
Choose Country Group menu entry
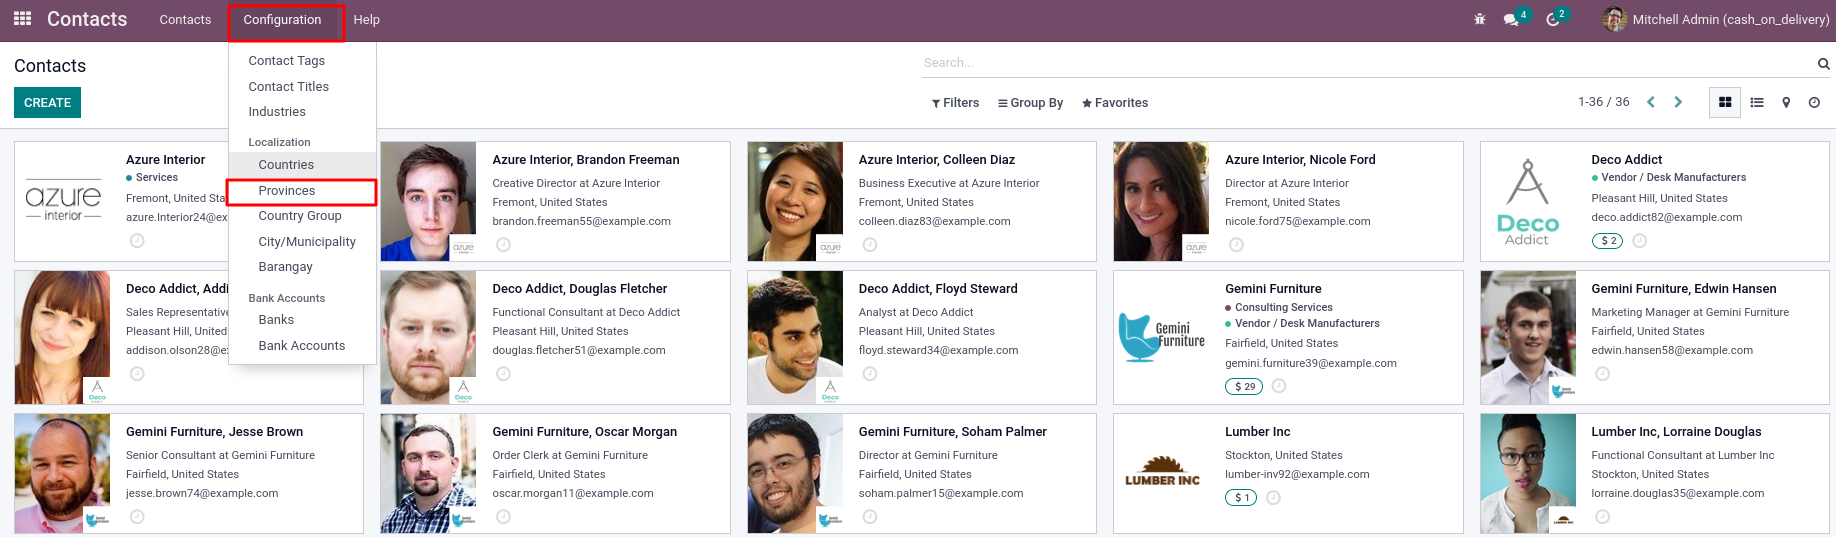(x=302, y=216)
